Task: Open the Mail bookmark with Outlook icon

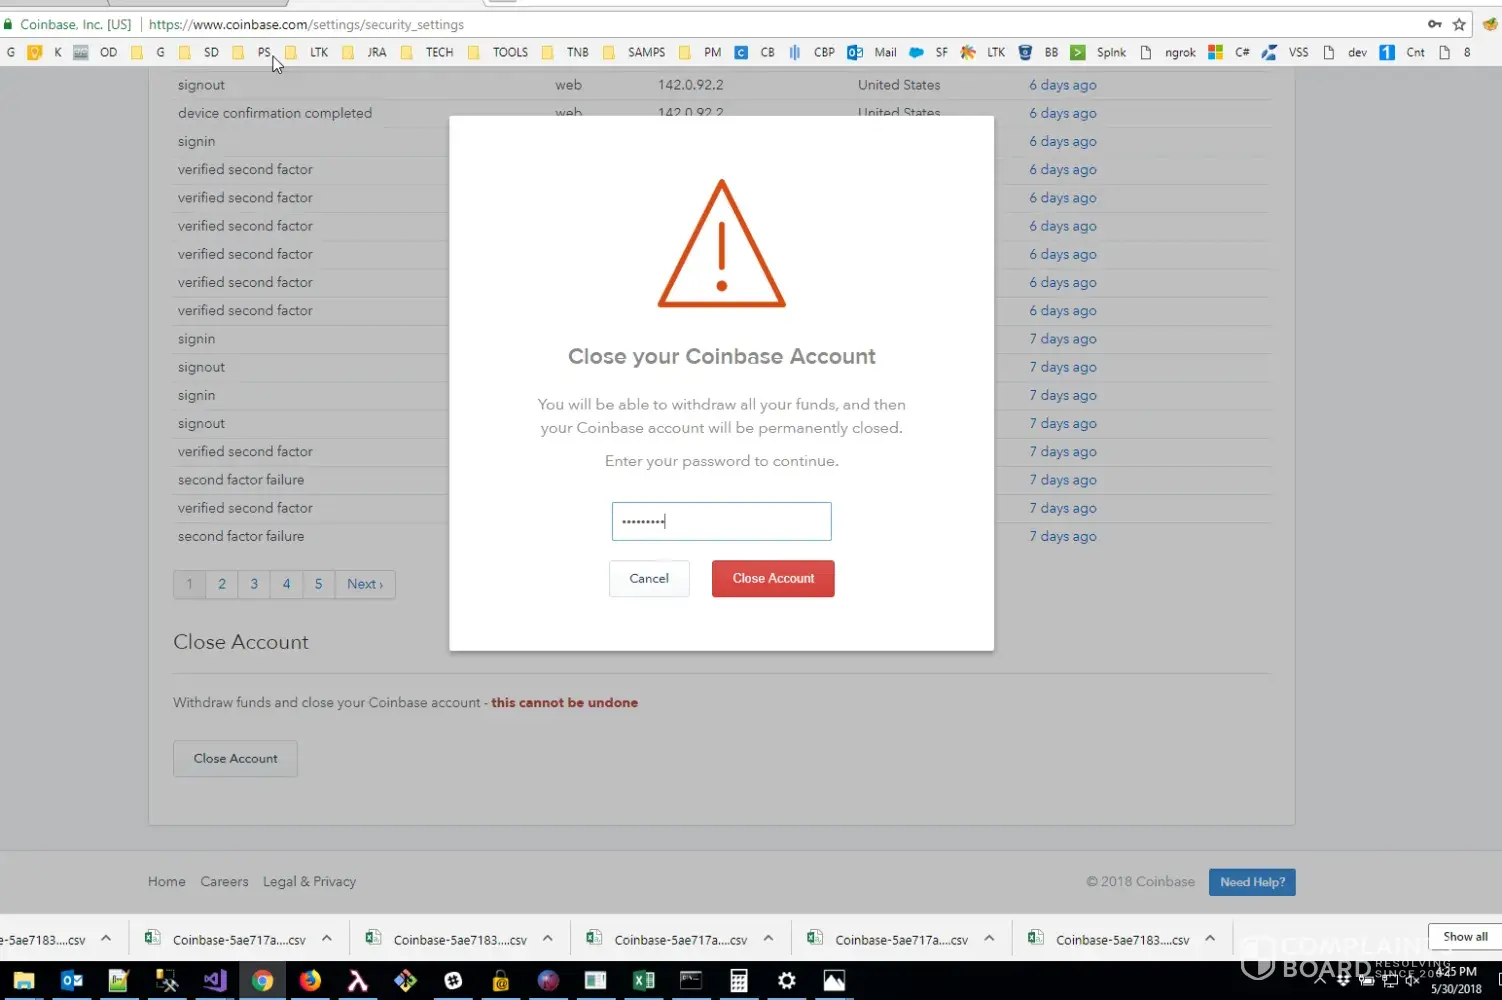Action: pos(872,52)
